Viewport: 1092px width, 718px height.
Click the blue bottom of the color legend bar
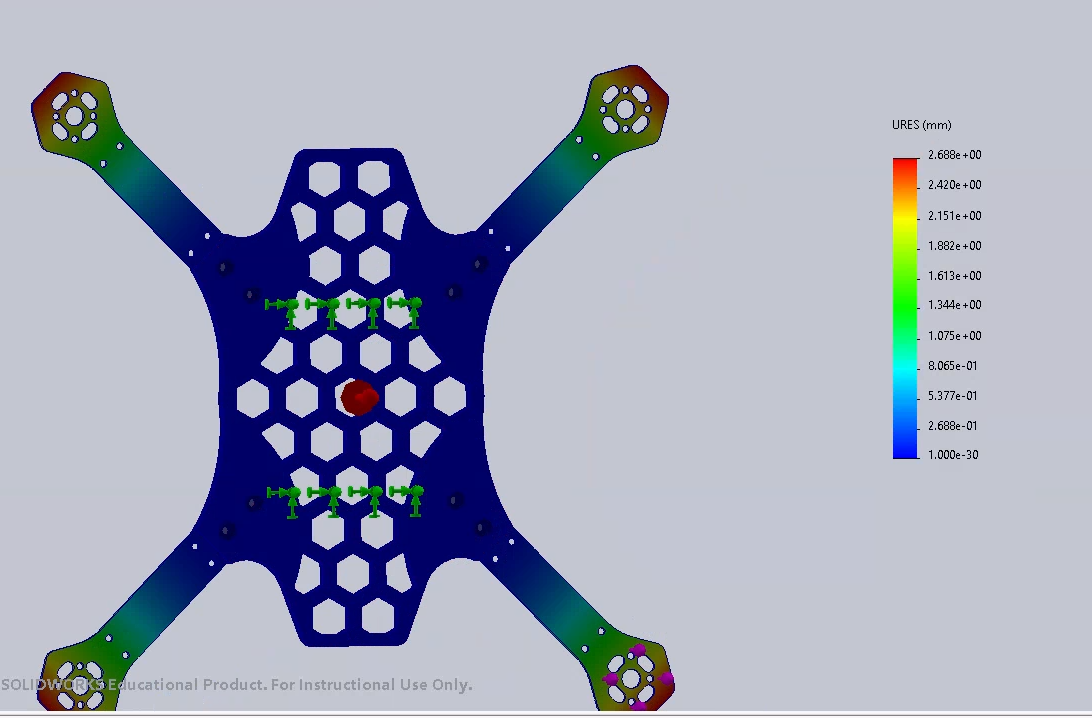point(905,448)
